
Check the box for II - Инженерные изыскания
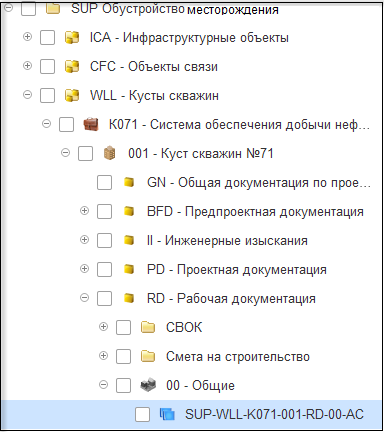pyautogui.click(x=104, y=240)
